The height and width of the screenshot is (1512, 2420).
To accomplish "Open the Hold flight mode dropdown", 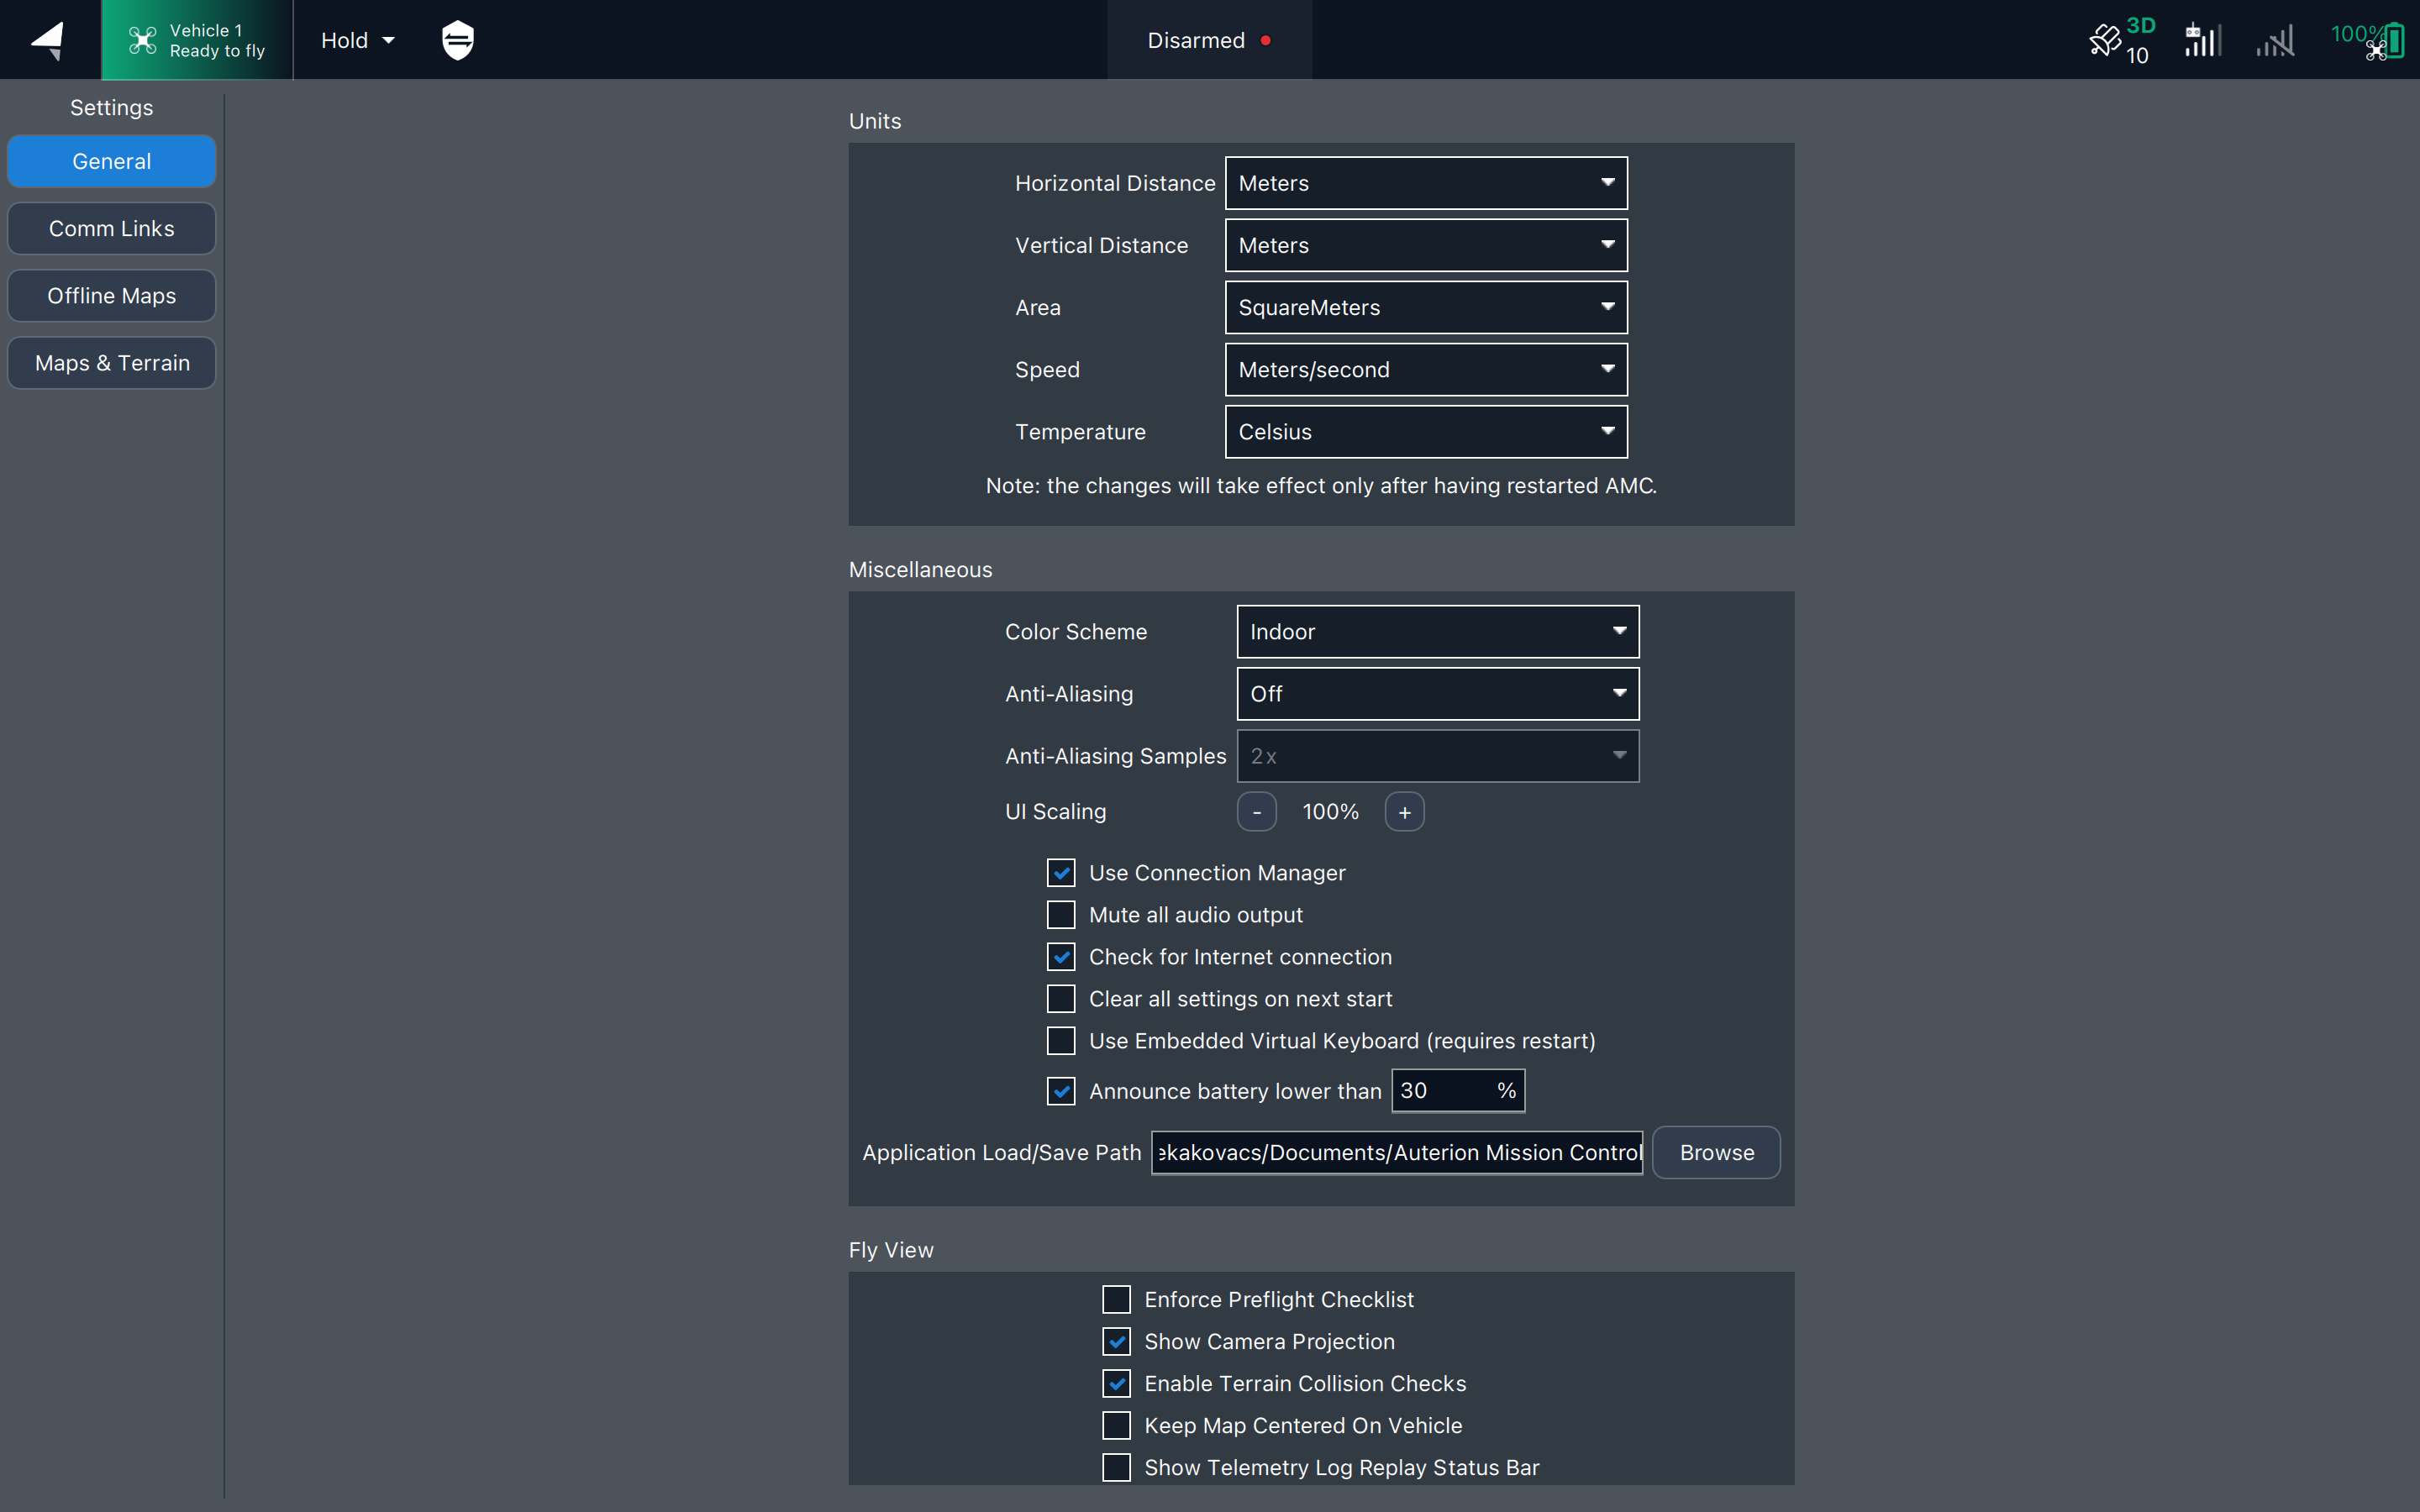I will pos(357,40).
